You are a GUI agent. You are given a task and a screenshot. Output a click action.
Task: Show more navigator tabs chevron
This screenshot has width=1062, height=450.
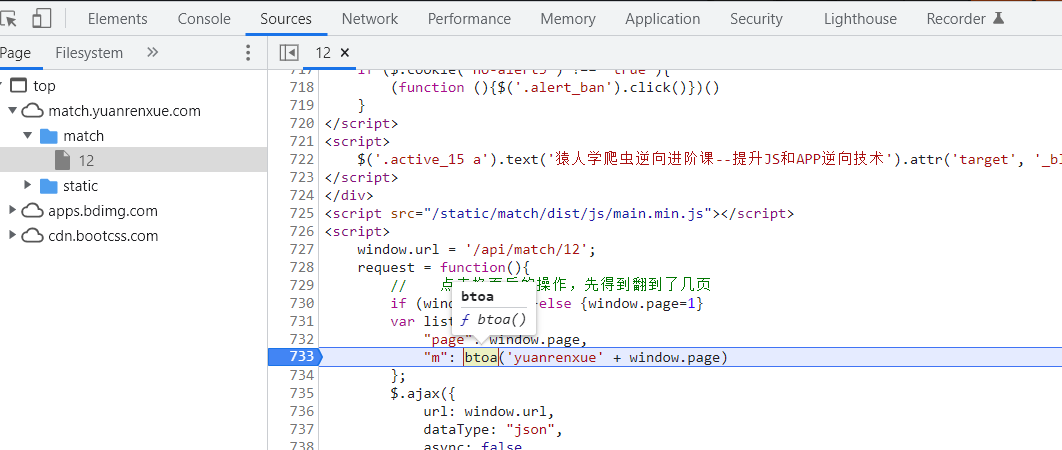(x=152, y=52)
